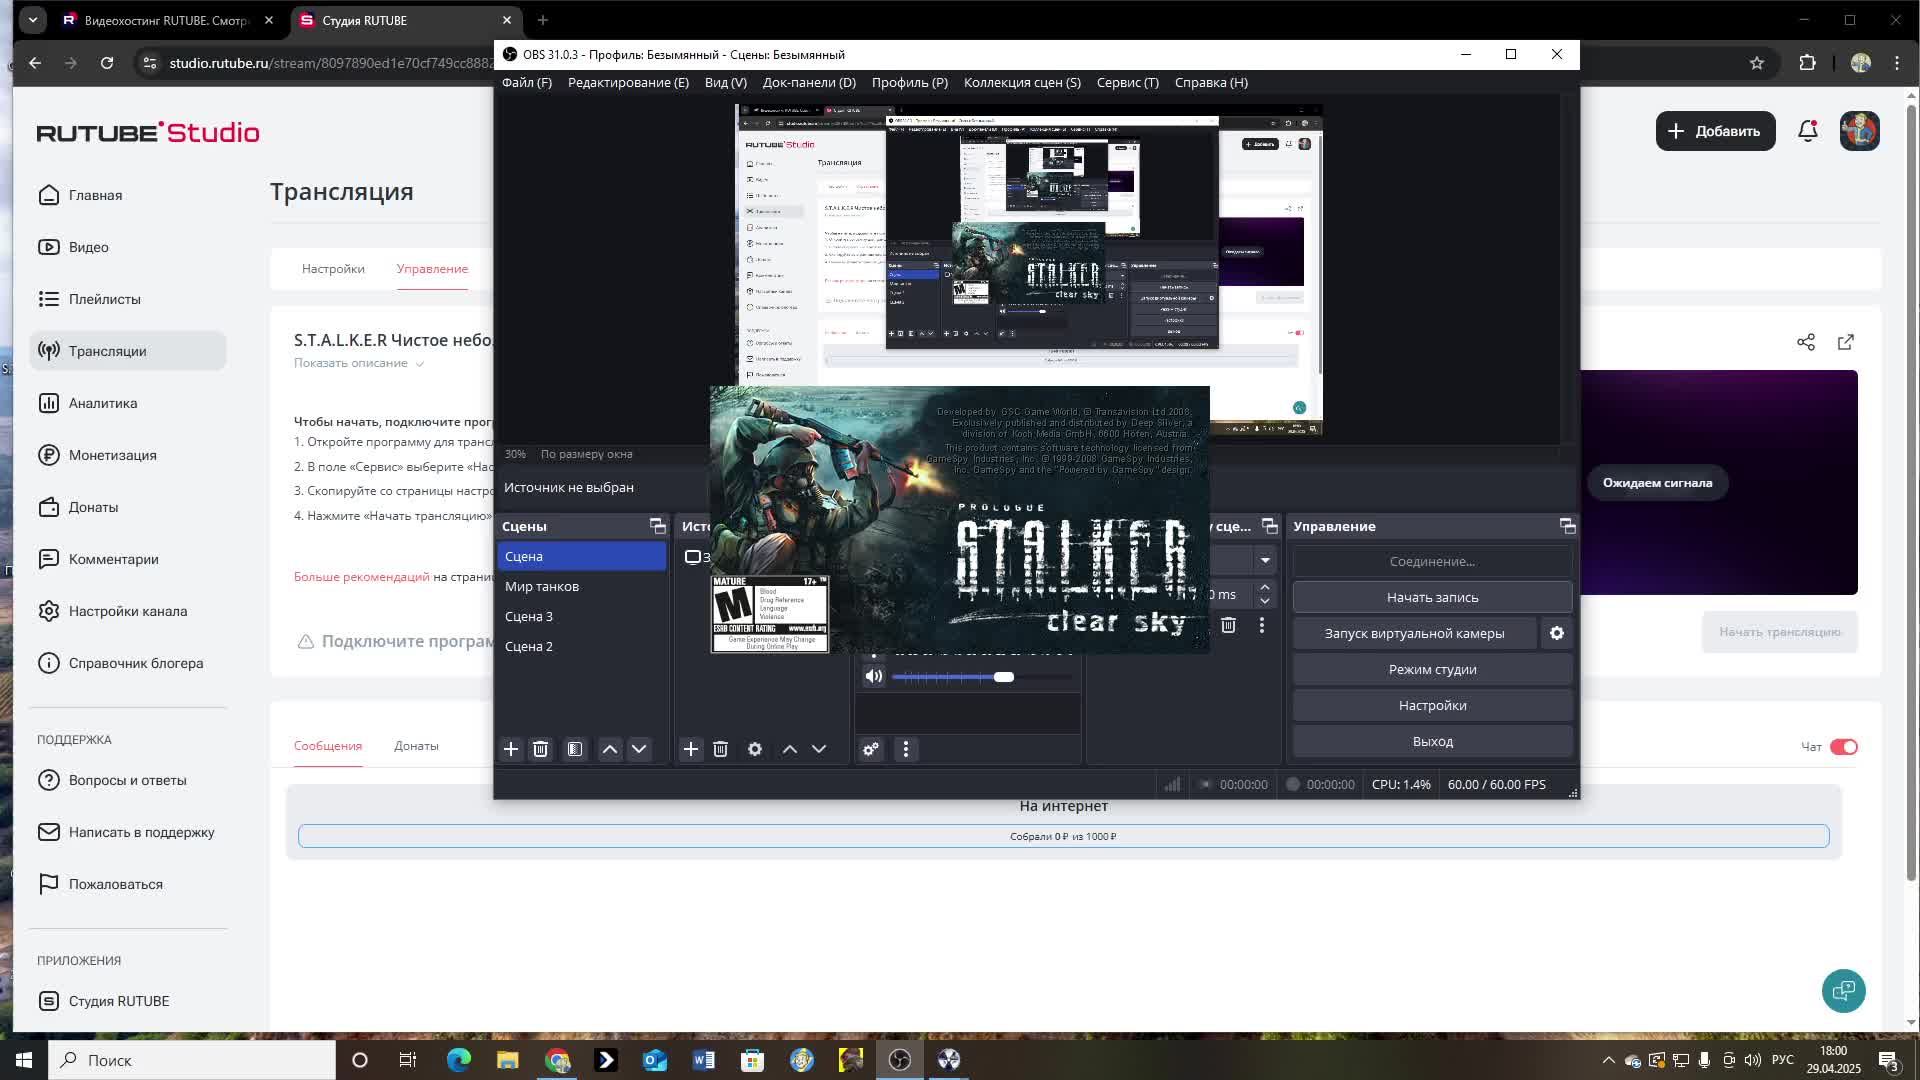Open the 'По размеру окна' preview scale dropdown

pos(586,454)
